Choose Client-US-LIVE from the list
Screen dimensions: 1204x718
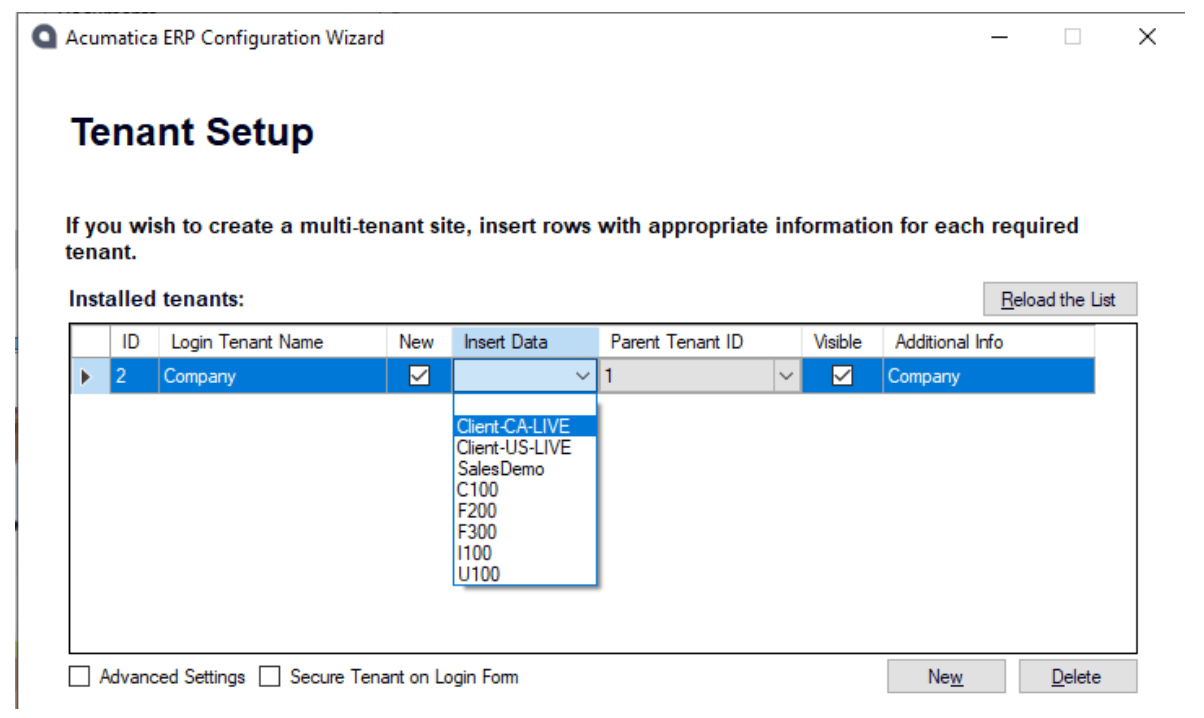(x=525, y=447)
